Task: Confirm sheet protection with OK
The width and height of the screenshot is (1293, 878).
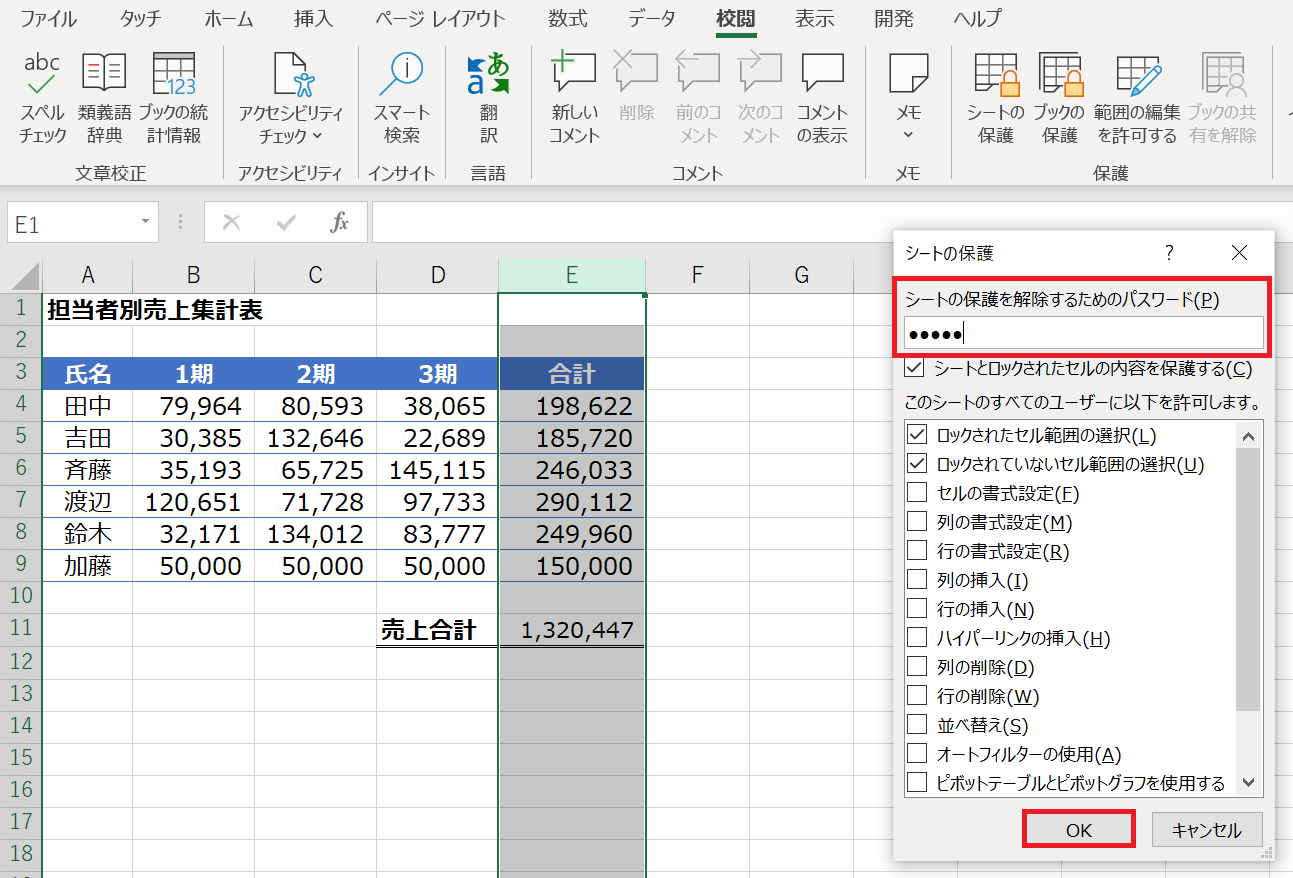Action: tap(1078, 830)
